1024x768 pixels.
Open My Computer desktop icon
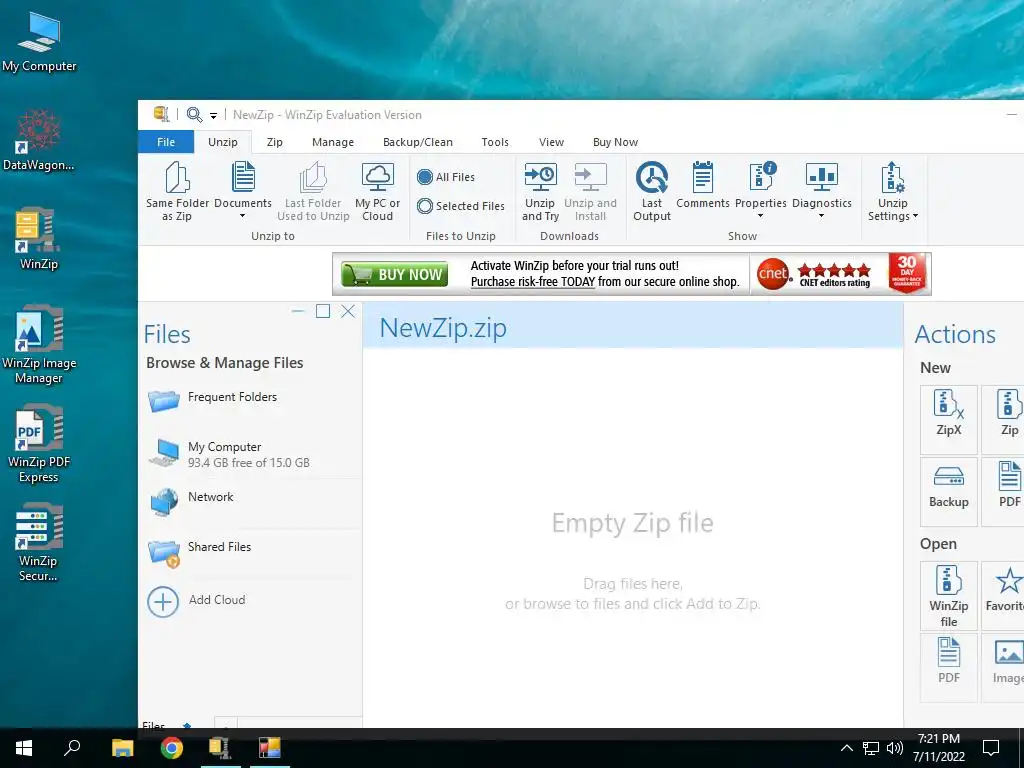tap(39, 42)
